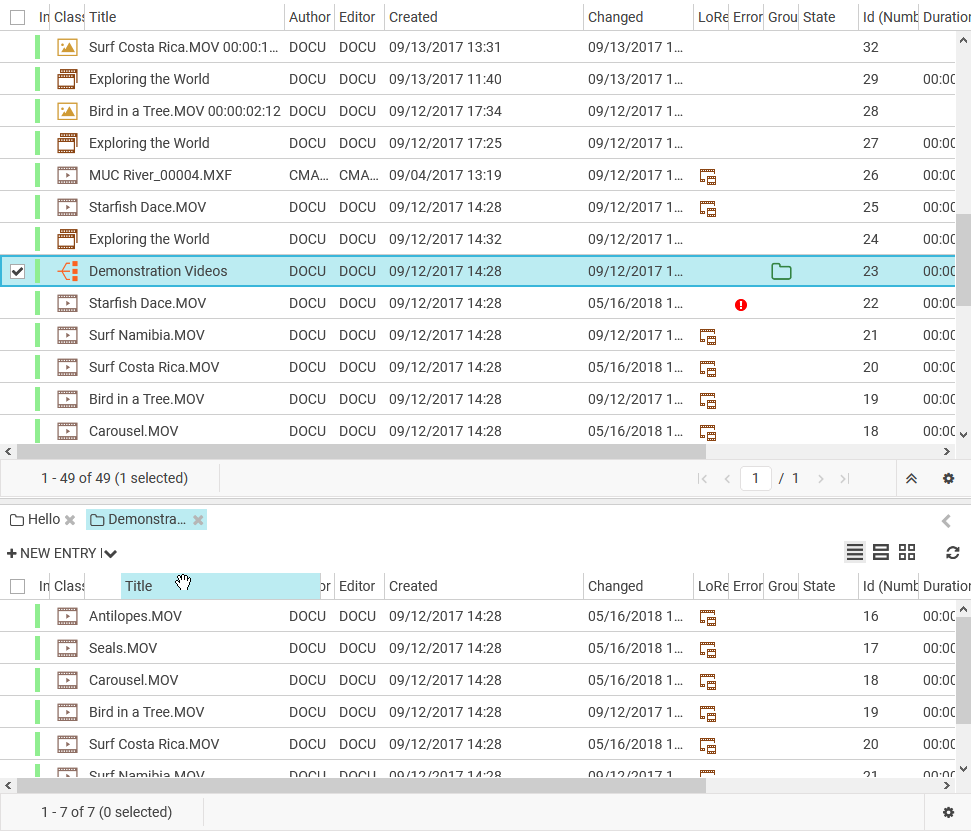This screenshot has height=832, width=971.
Task: Refresh the folder entries list
Action: tap(953, 552)
